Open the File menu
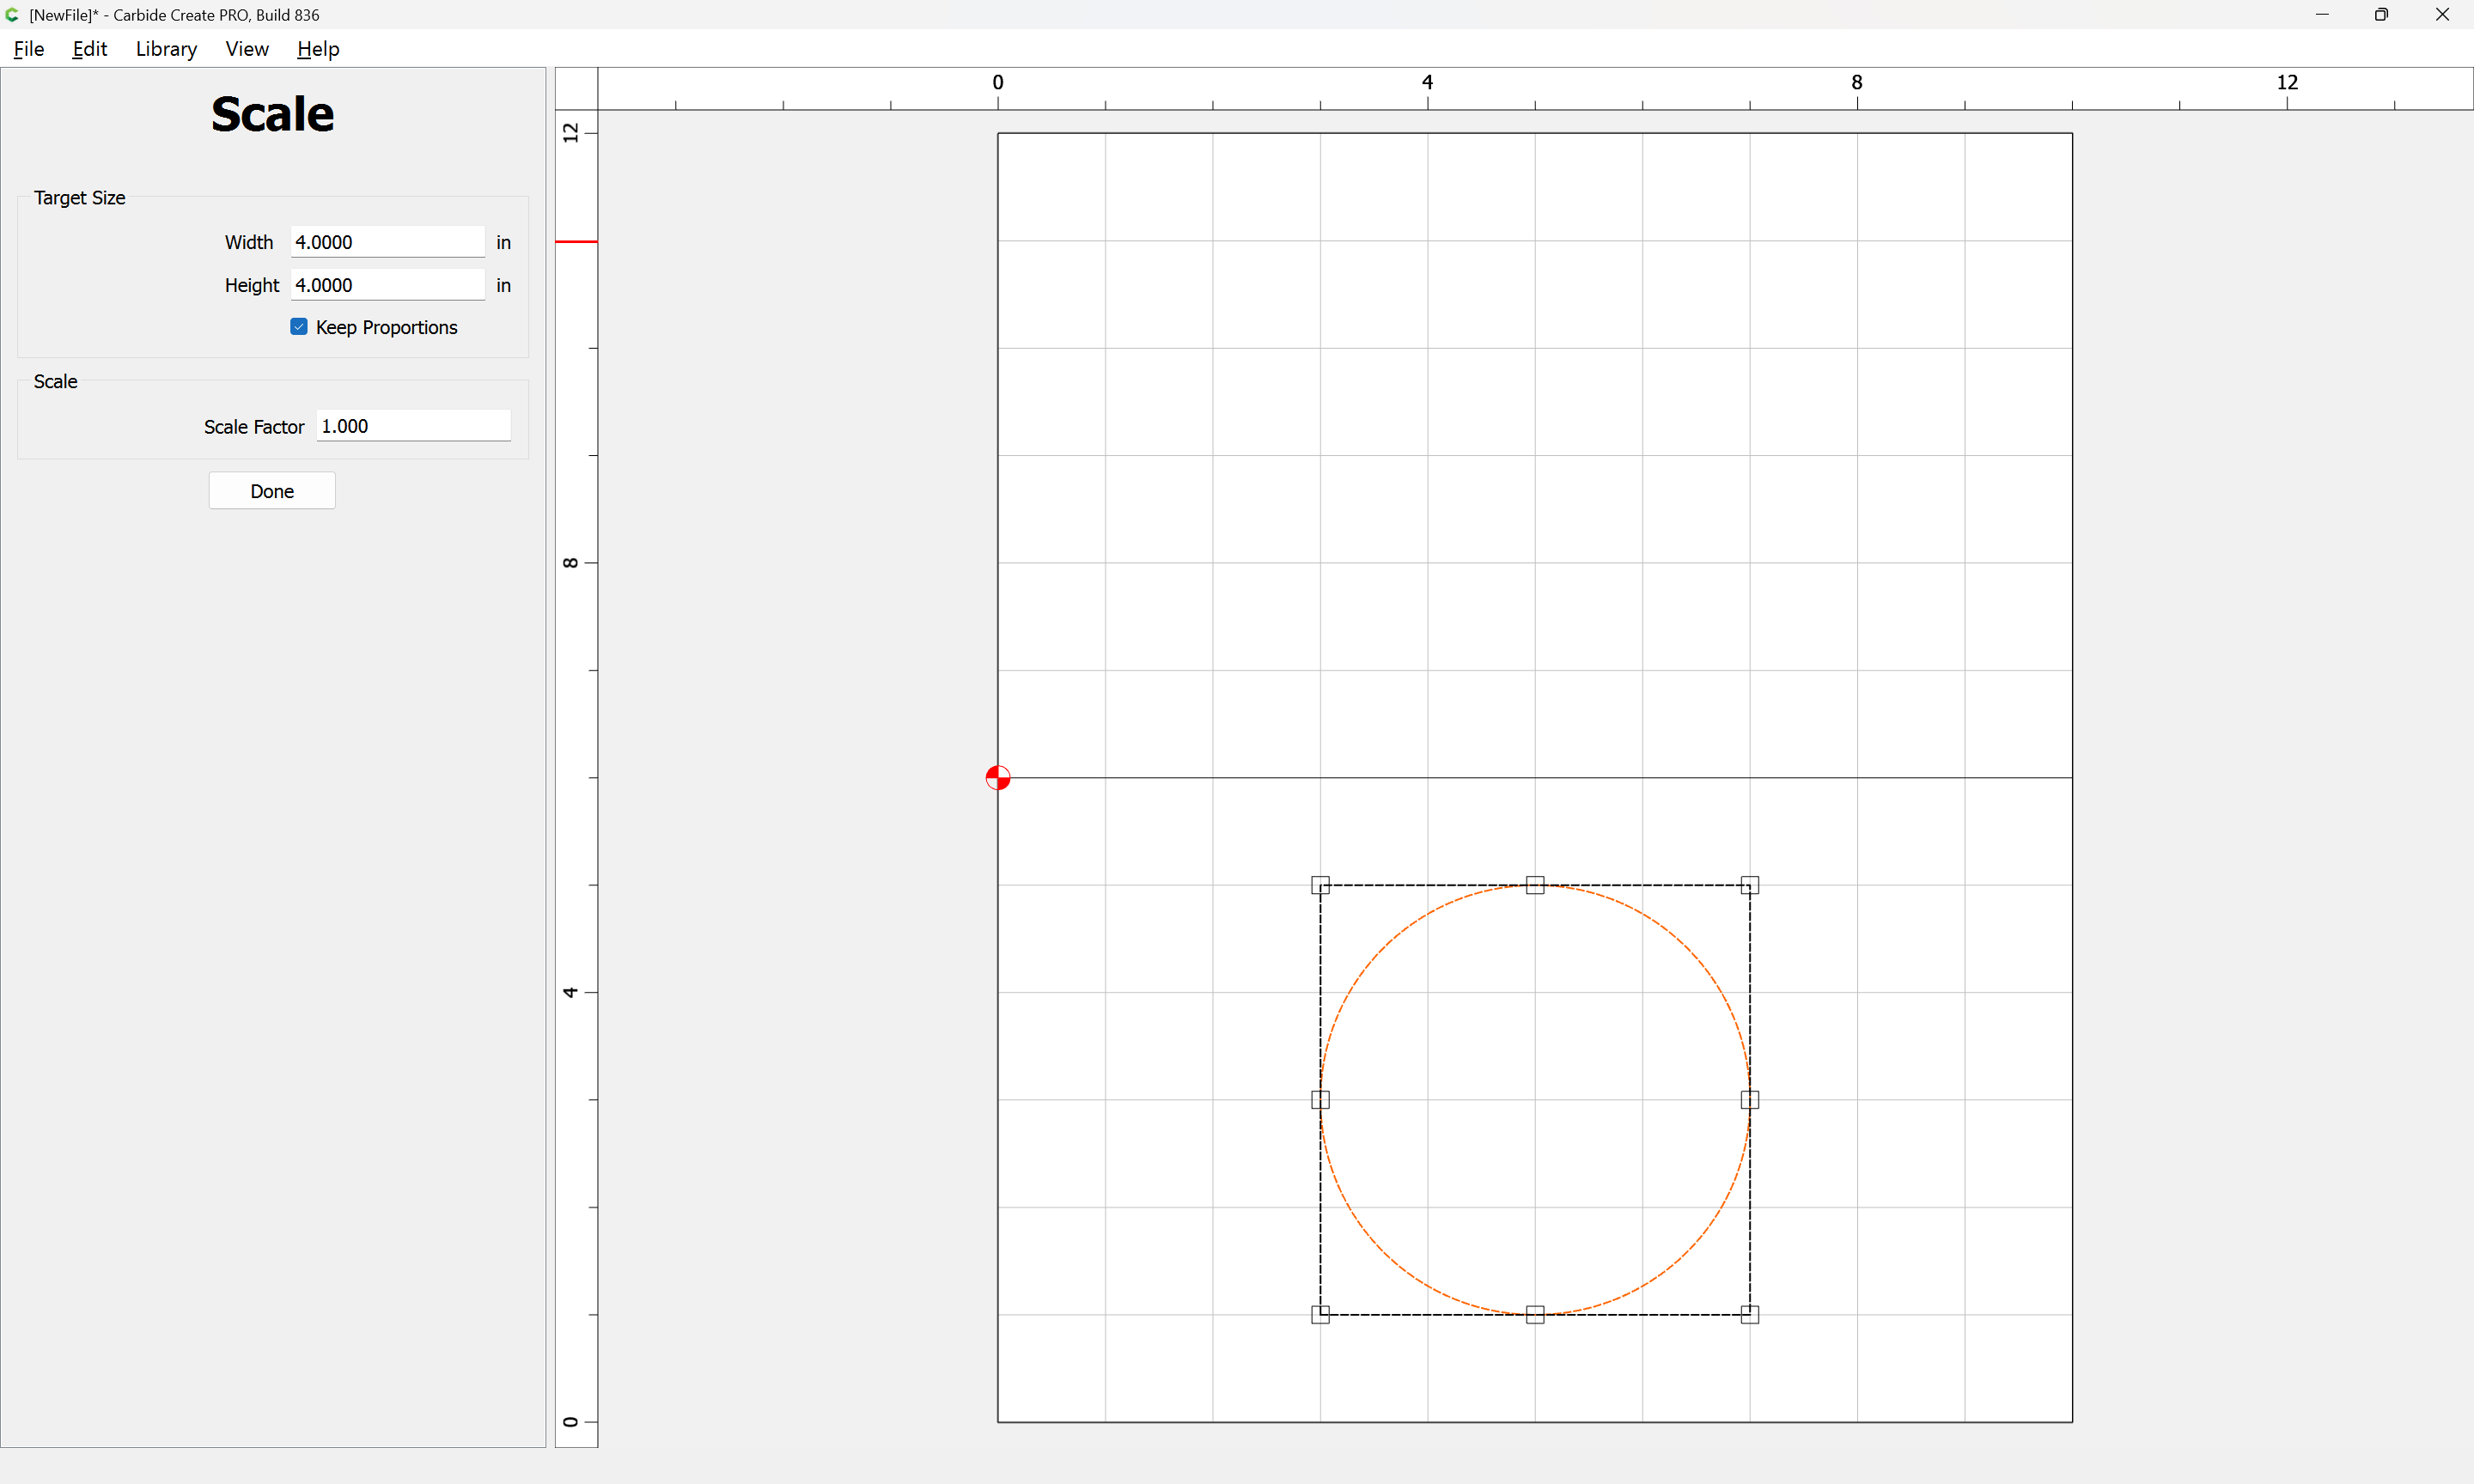2474x1484 pixels. click(28, 49)
